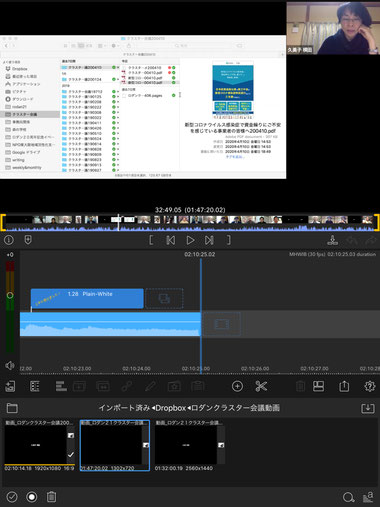Delete selected library items with trash
Image resolution: width=380 pixels, height=507 pixels.
point(51,497)
